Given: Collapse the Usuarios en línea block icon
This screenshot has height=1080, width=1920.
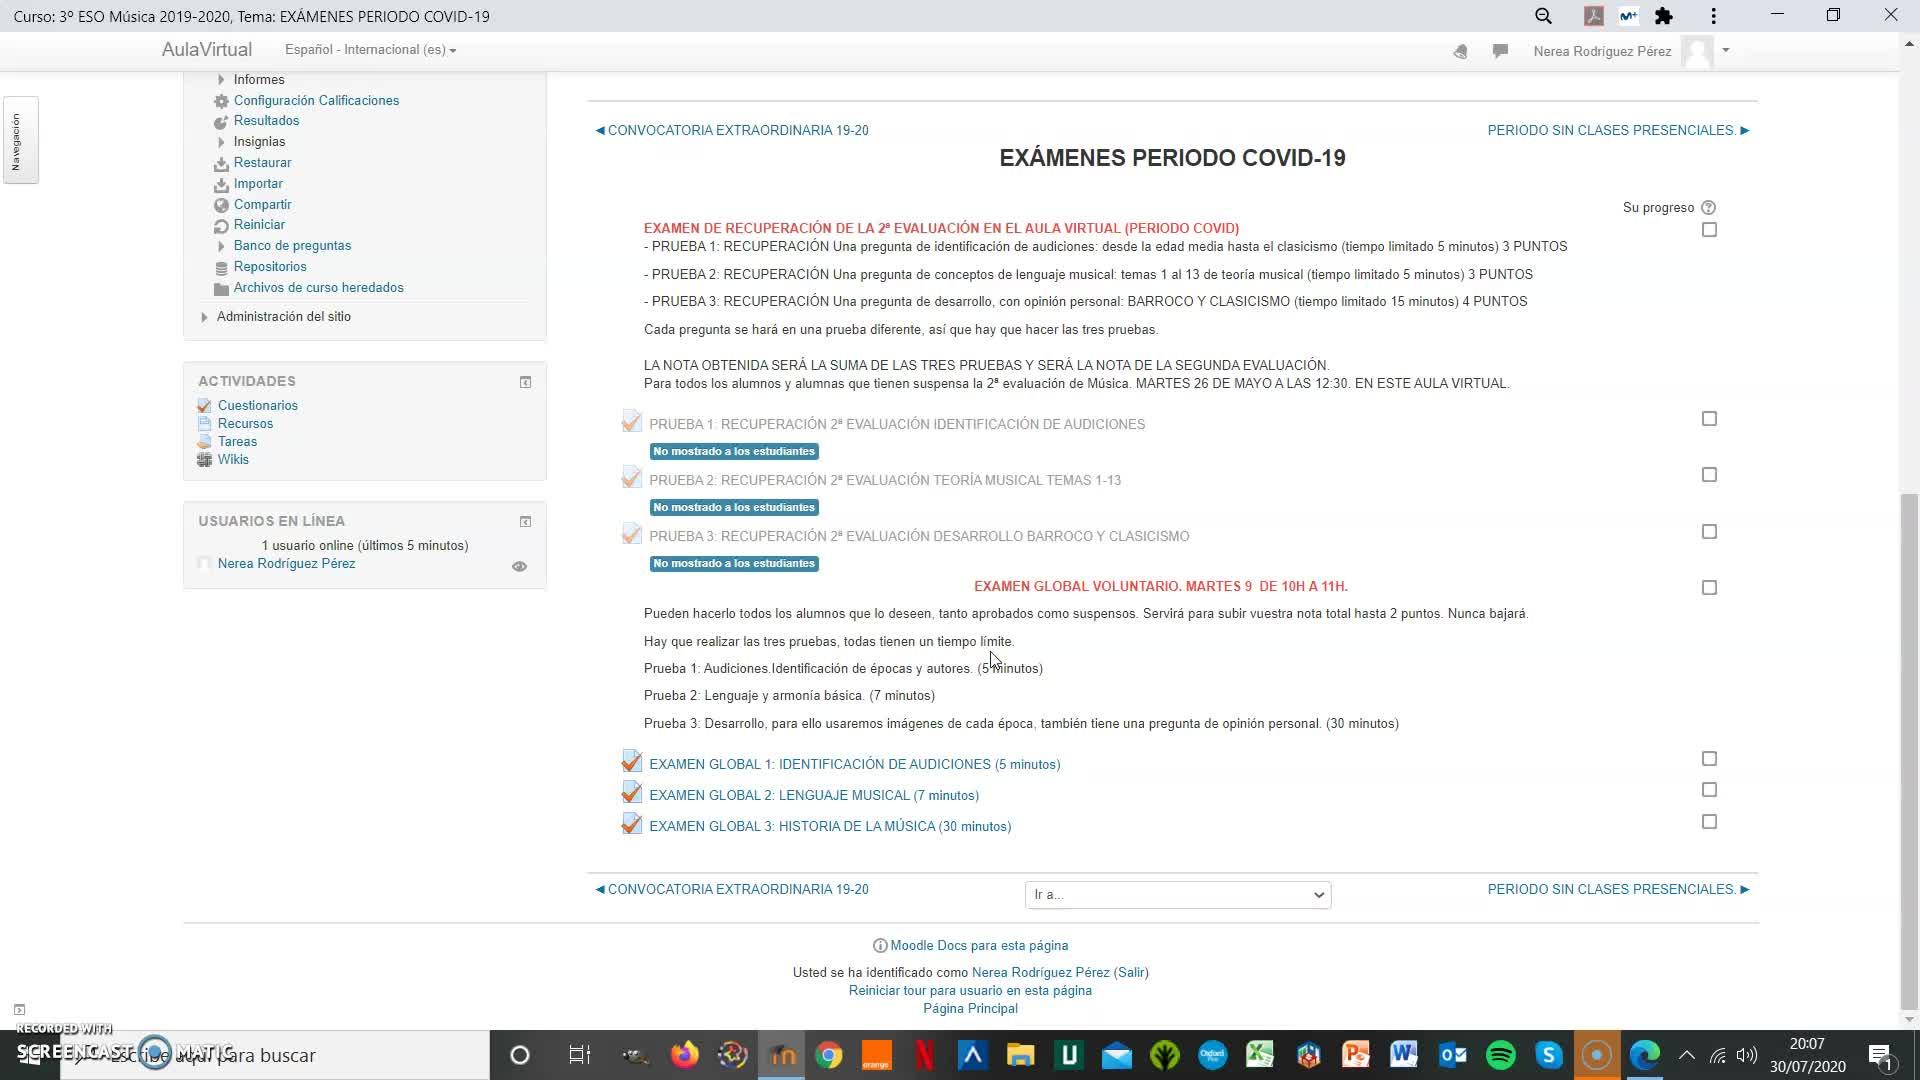Looking at the screenshot, I should 525,522.
